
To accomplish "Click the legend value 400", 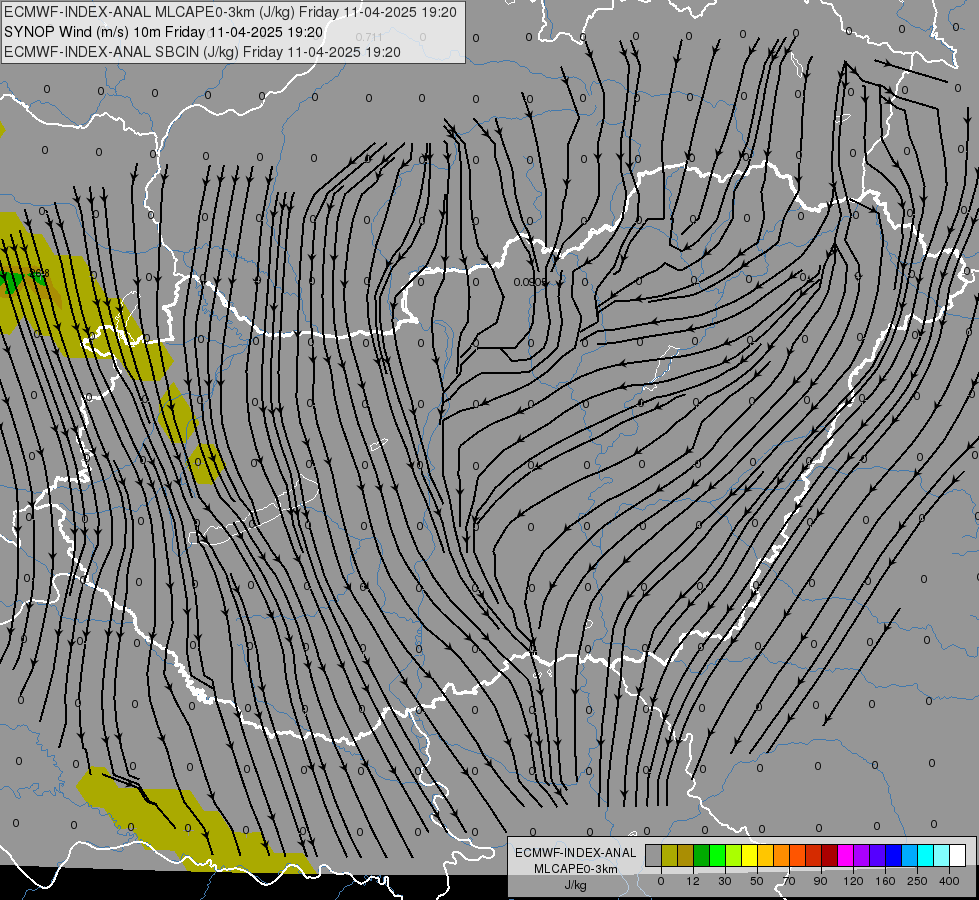I will [949, 881].
